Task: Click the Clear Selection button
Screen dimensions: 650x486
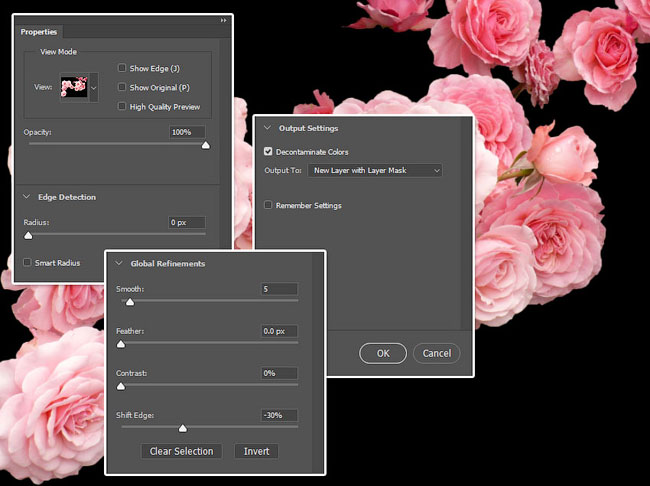Action: click(182, 451)
